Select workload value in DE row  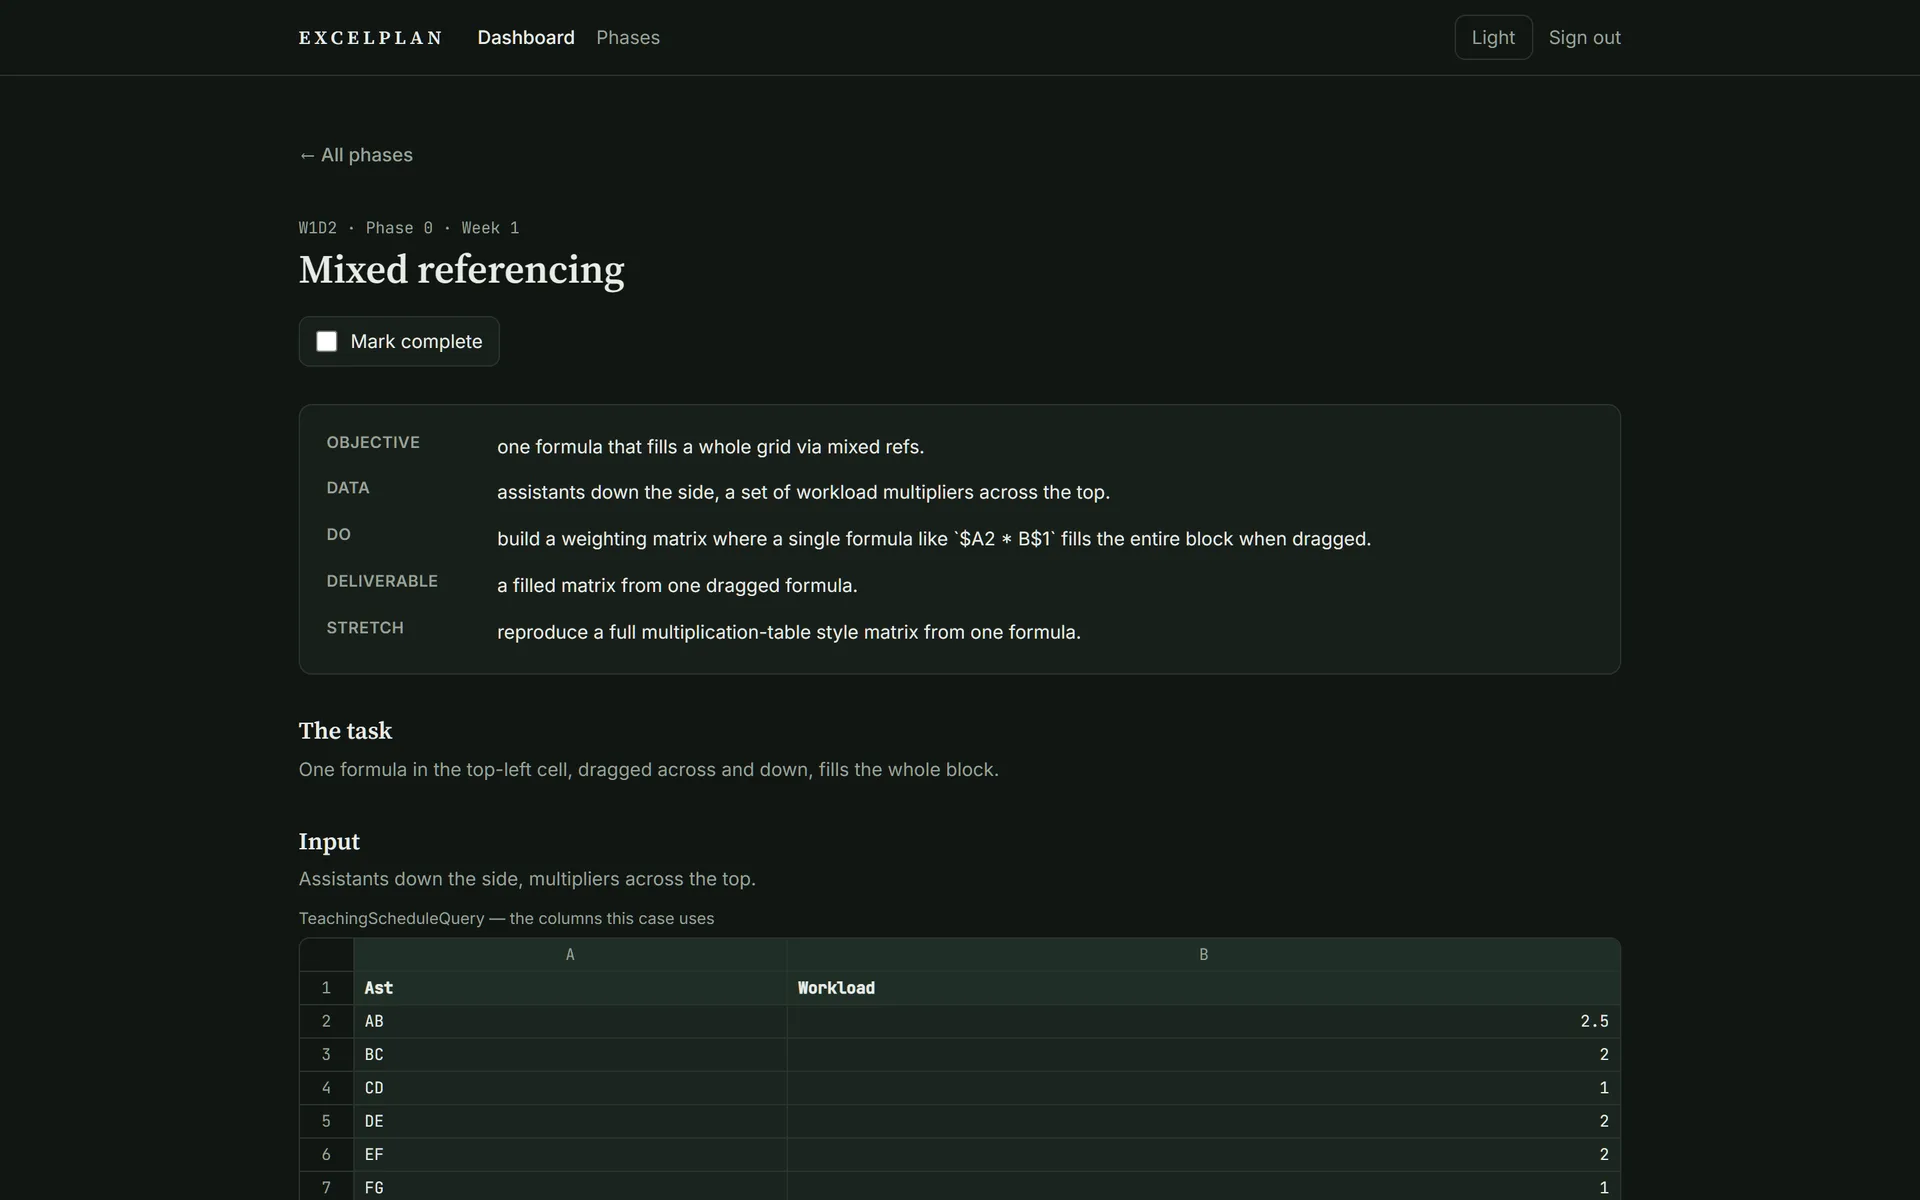(x=1203, y=1121)
